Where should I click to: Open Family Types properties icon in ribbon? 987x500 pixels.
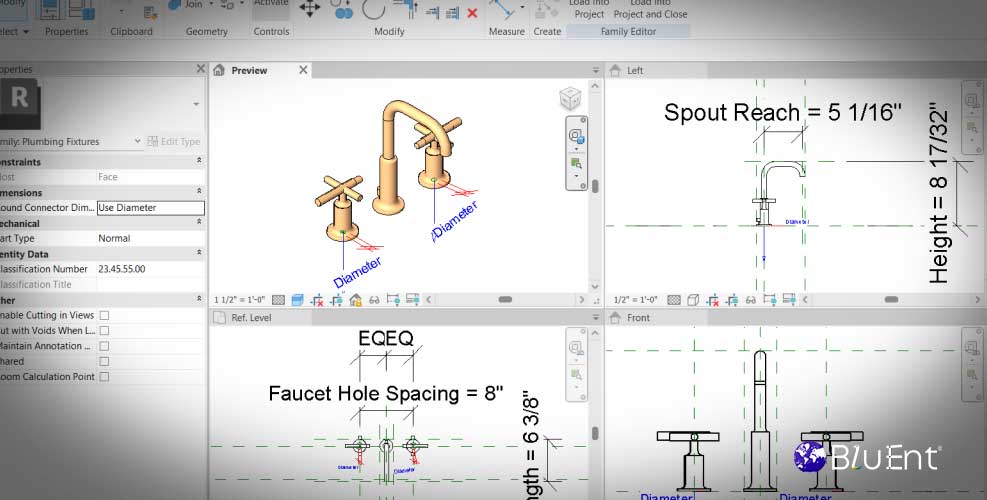(81, 9)
